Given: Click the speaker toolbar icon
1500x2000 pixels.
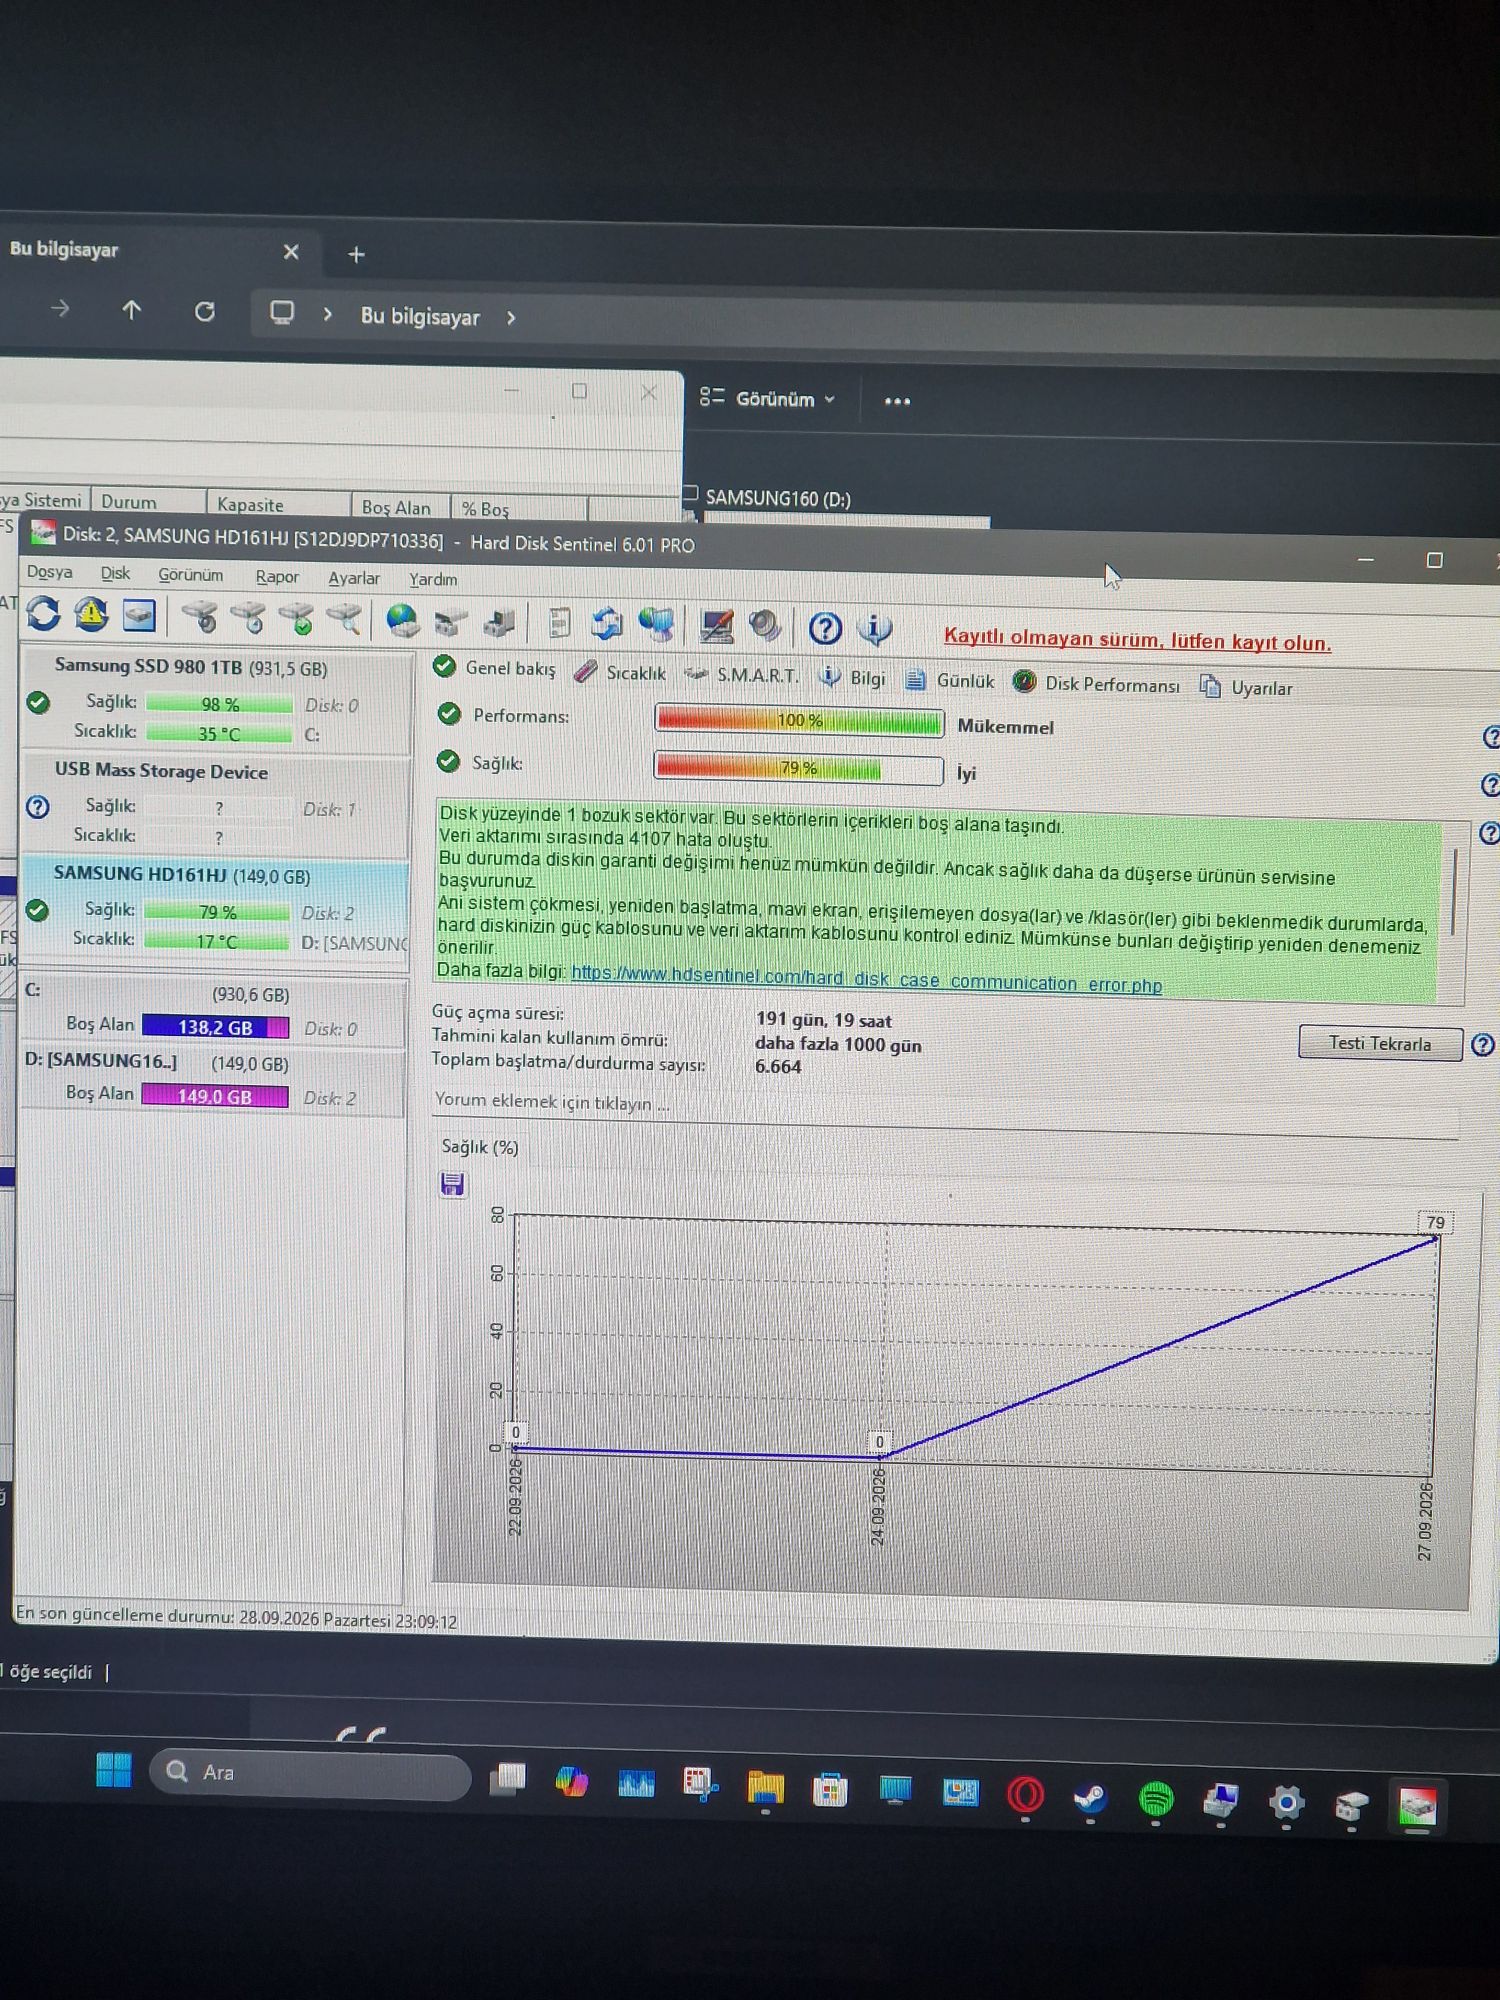Looking at the screenshot, I should point(765,627).
